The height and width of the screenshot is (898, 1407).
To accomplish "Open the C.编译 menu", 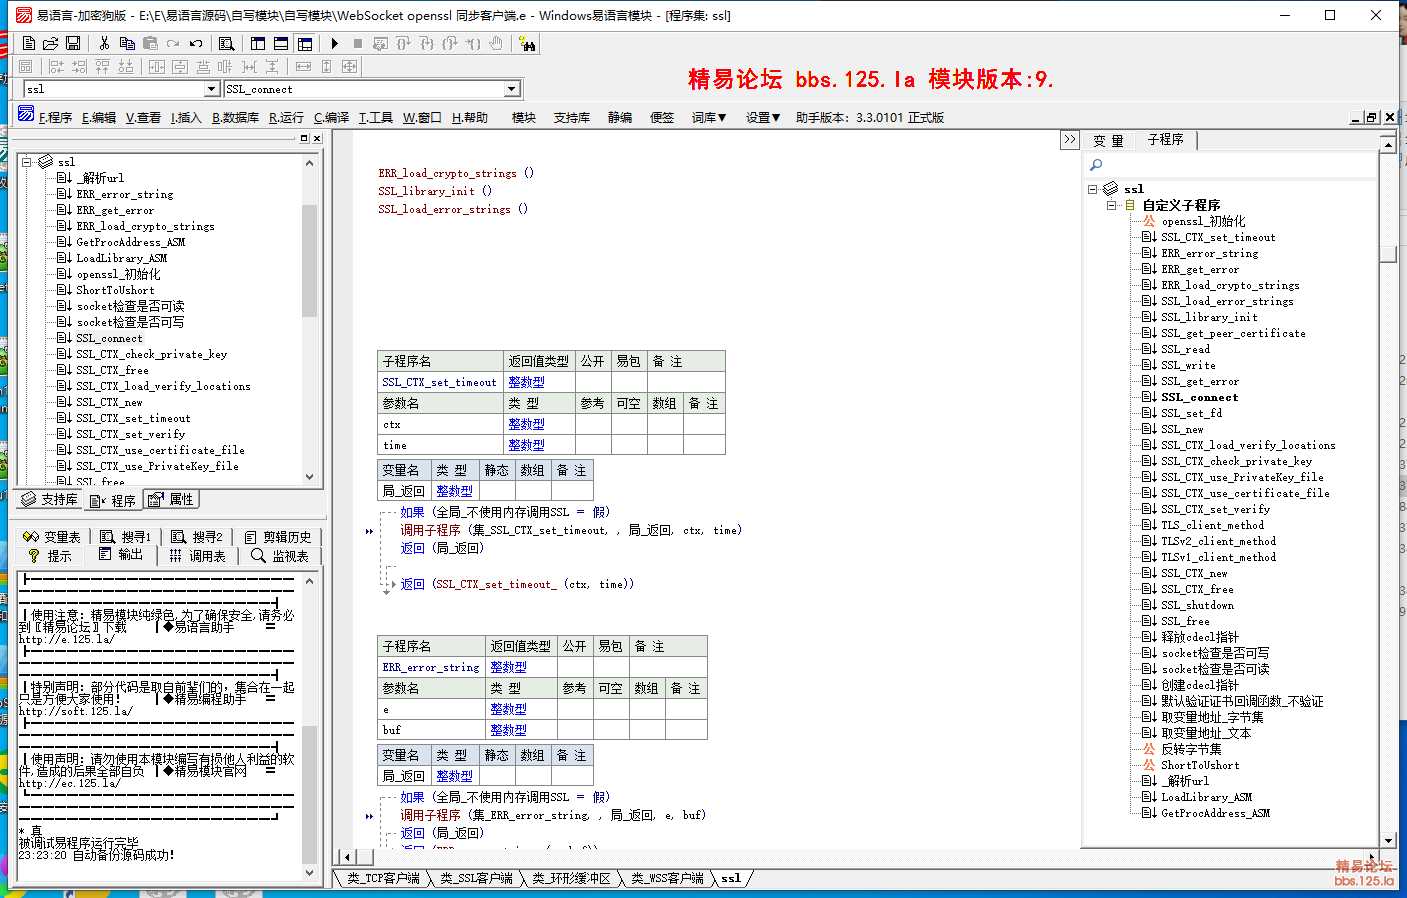I will pyautogui.click(x=331, y=117).
